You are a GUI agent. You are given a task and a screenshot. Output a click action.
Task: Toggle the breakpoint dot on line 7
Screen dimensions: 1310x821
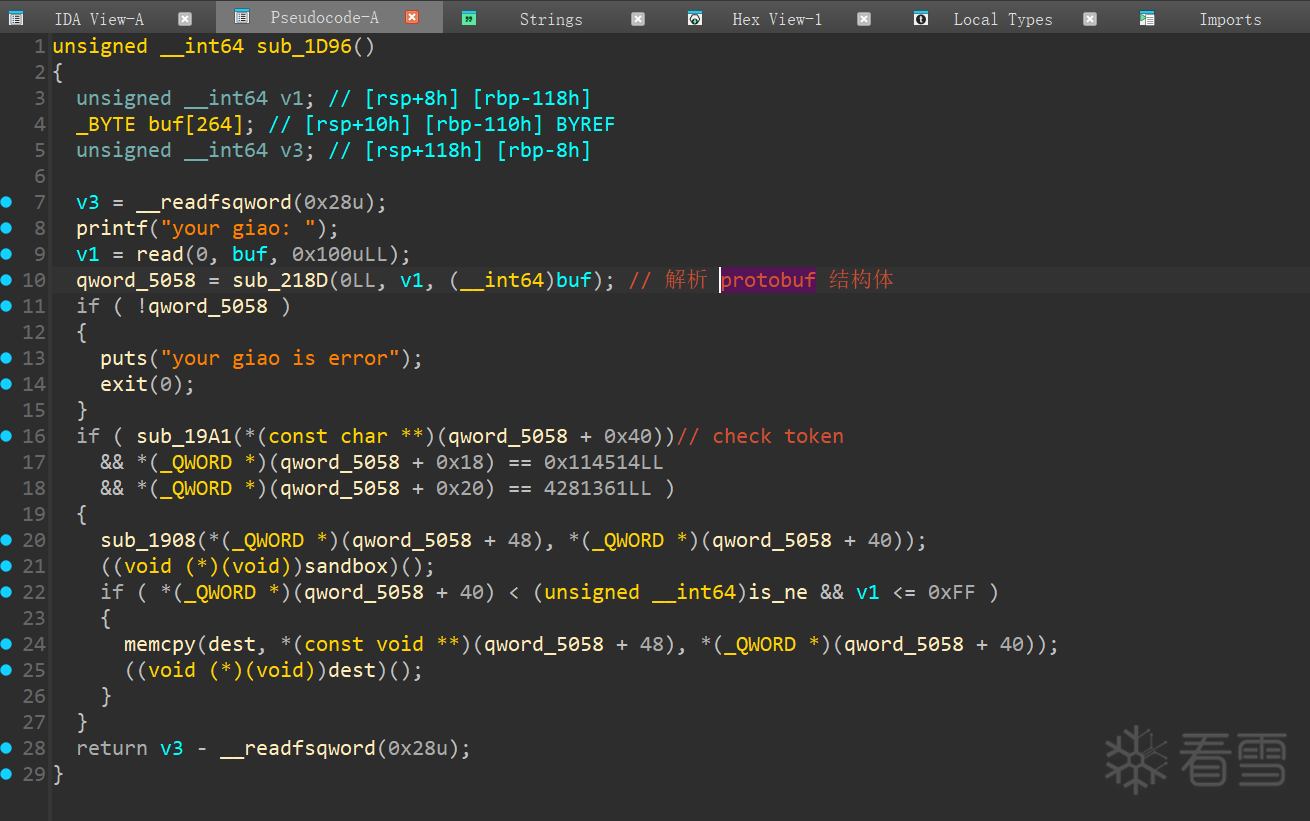point(7,202)
